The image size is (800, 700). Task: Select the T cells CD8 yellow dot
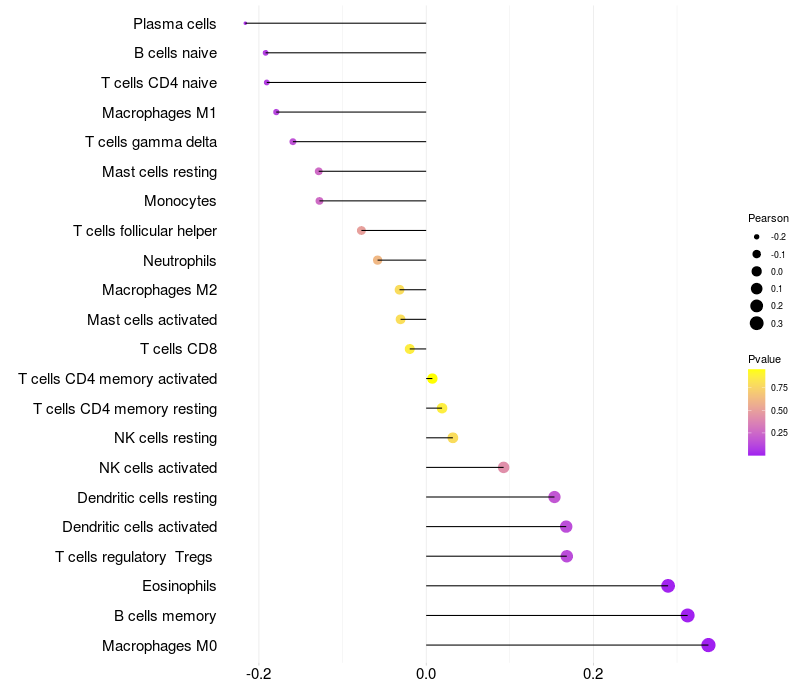pos(410,349)
